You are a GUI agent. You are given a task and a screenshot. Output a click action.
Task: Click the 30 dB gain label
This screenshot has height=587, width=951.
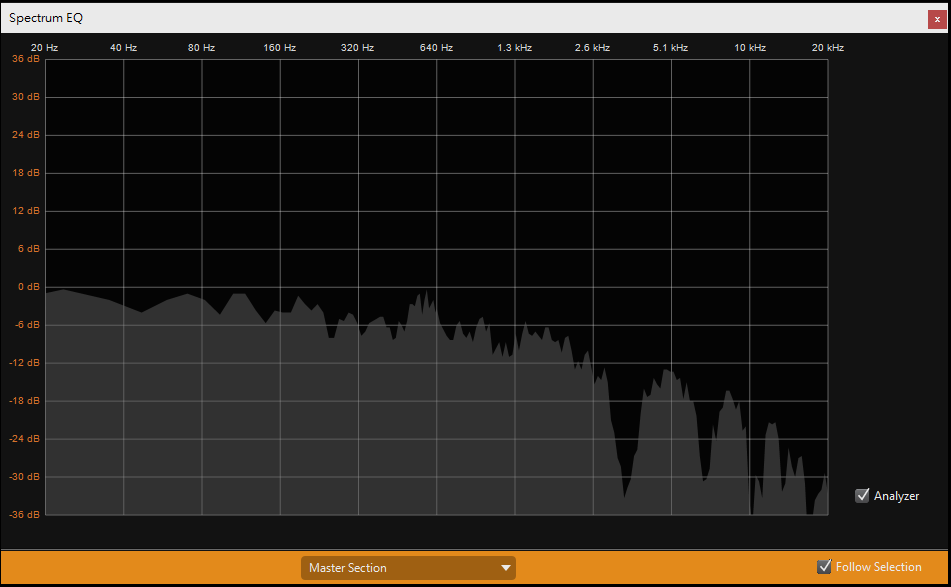click(x=25, y=96)
